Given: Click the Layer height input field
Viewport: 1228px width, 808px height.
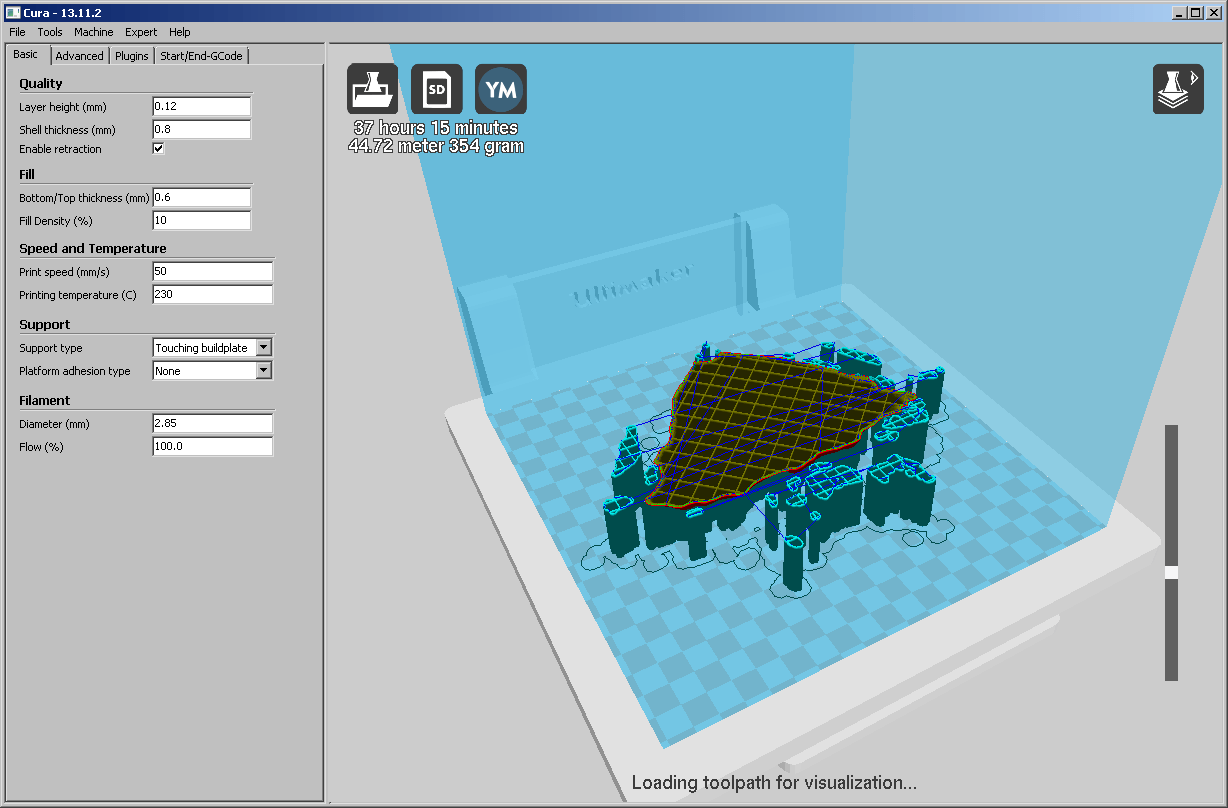Looking at the screenshot, I should (x=201, y=106).
